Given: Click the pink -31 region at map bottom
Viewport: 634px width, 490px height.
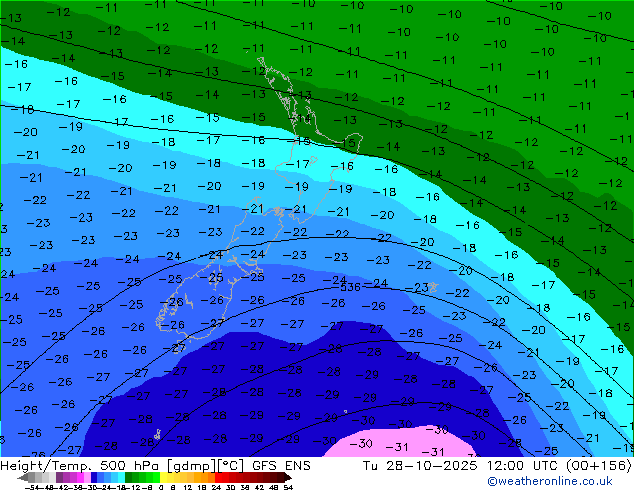Looking at the screenshot, I should 398,443.
